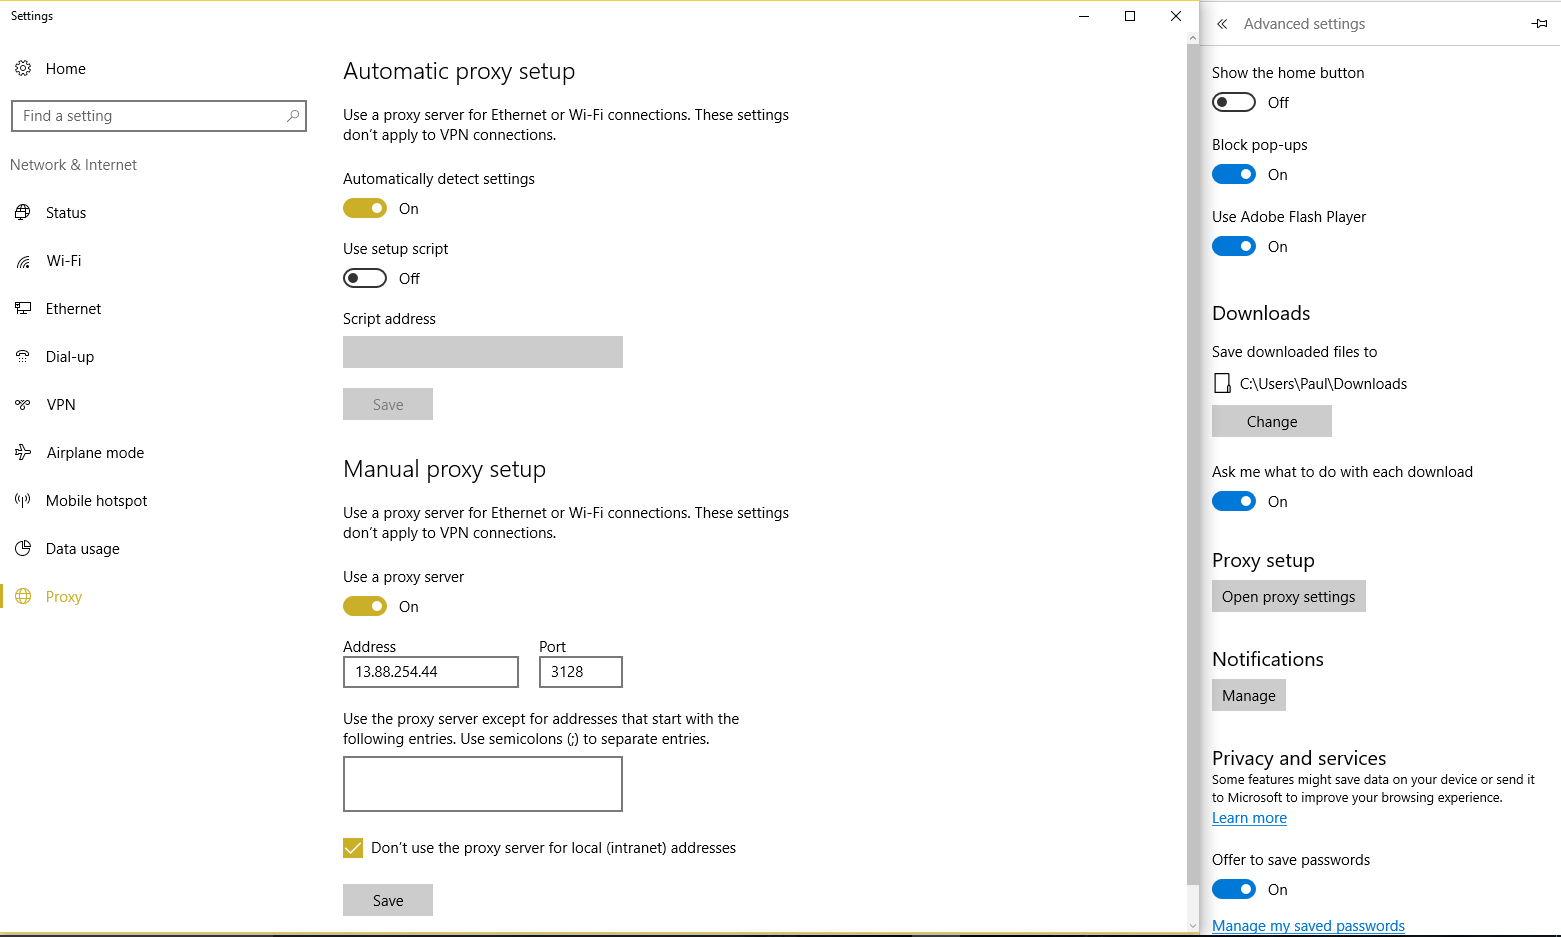Screen dimensions: 1561x937
Task: Click the proxy exceptions text box
Action: coord(483,784)
